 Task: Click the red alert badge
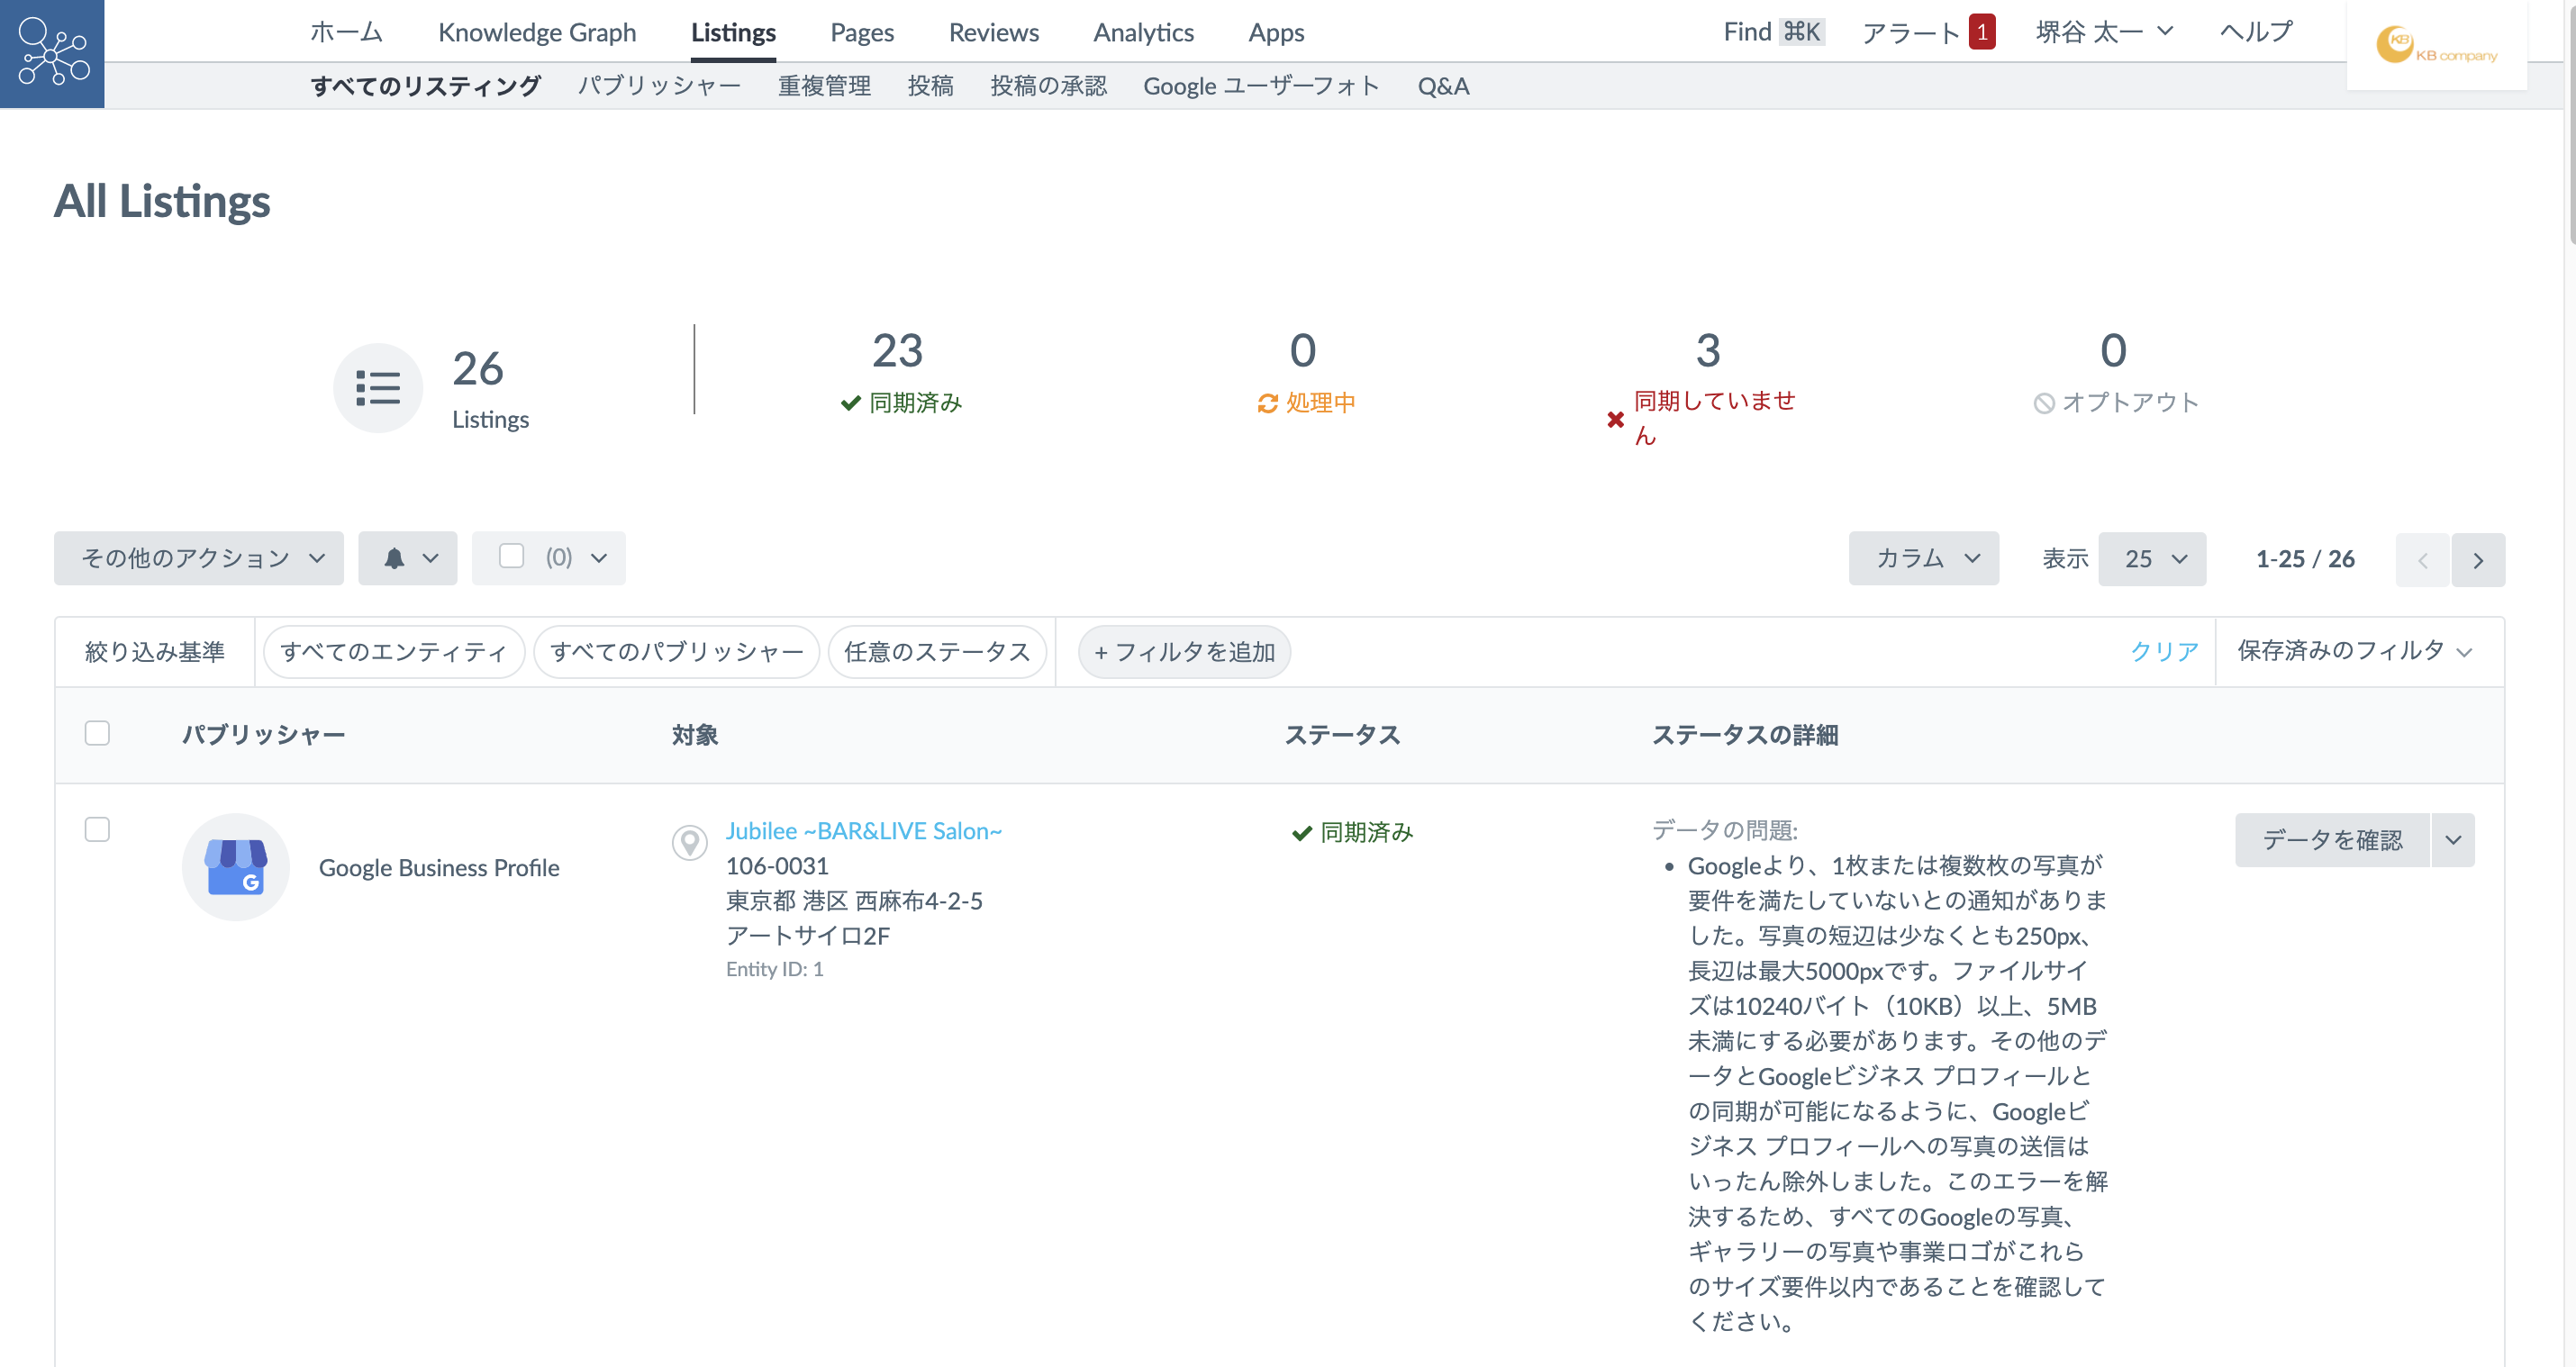coord(1981,32)
